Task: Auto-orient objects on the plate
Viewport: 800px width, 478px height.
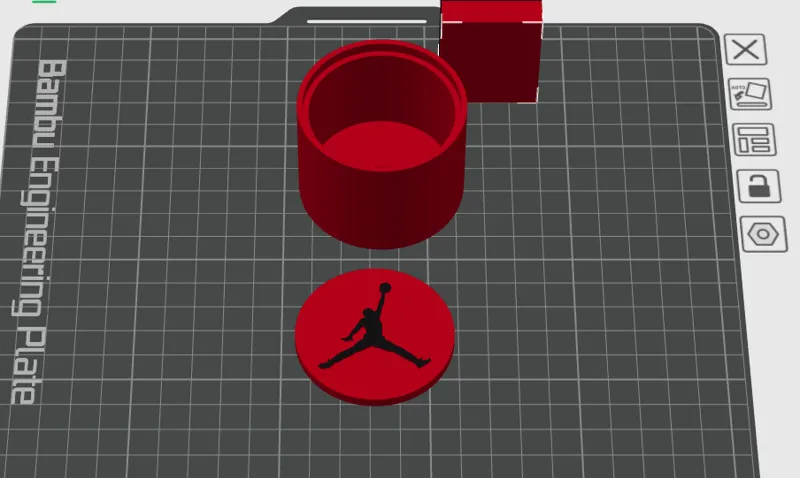Action: click(x=750, y=94)
